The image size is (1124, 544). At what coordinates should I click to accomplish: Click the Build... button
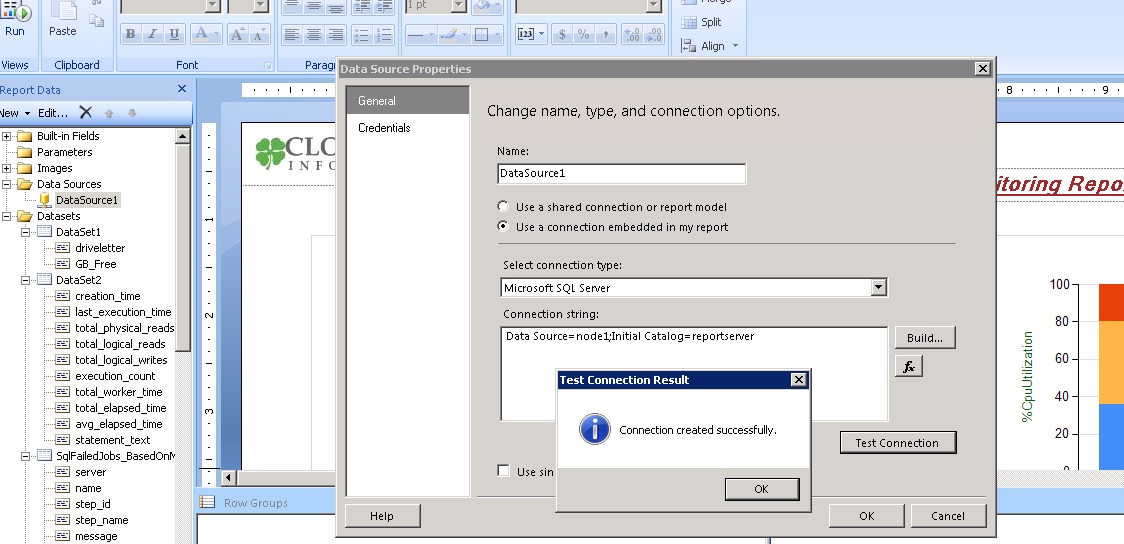coord(924,338)
